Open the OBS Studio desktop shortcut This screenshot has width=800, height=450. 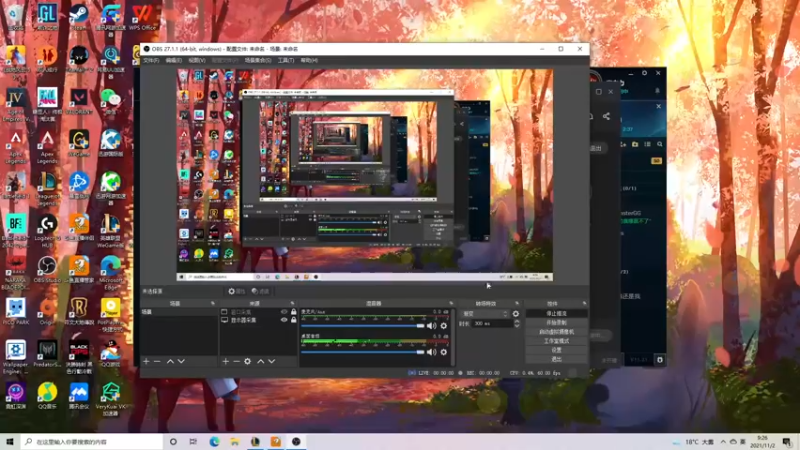[x=47, y=270]
